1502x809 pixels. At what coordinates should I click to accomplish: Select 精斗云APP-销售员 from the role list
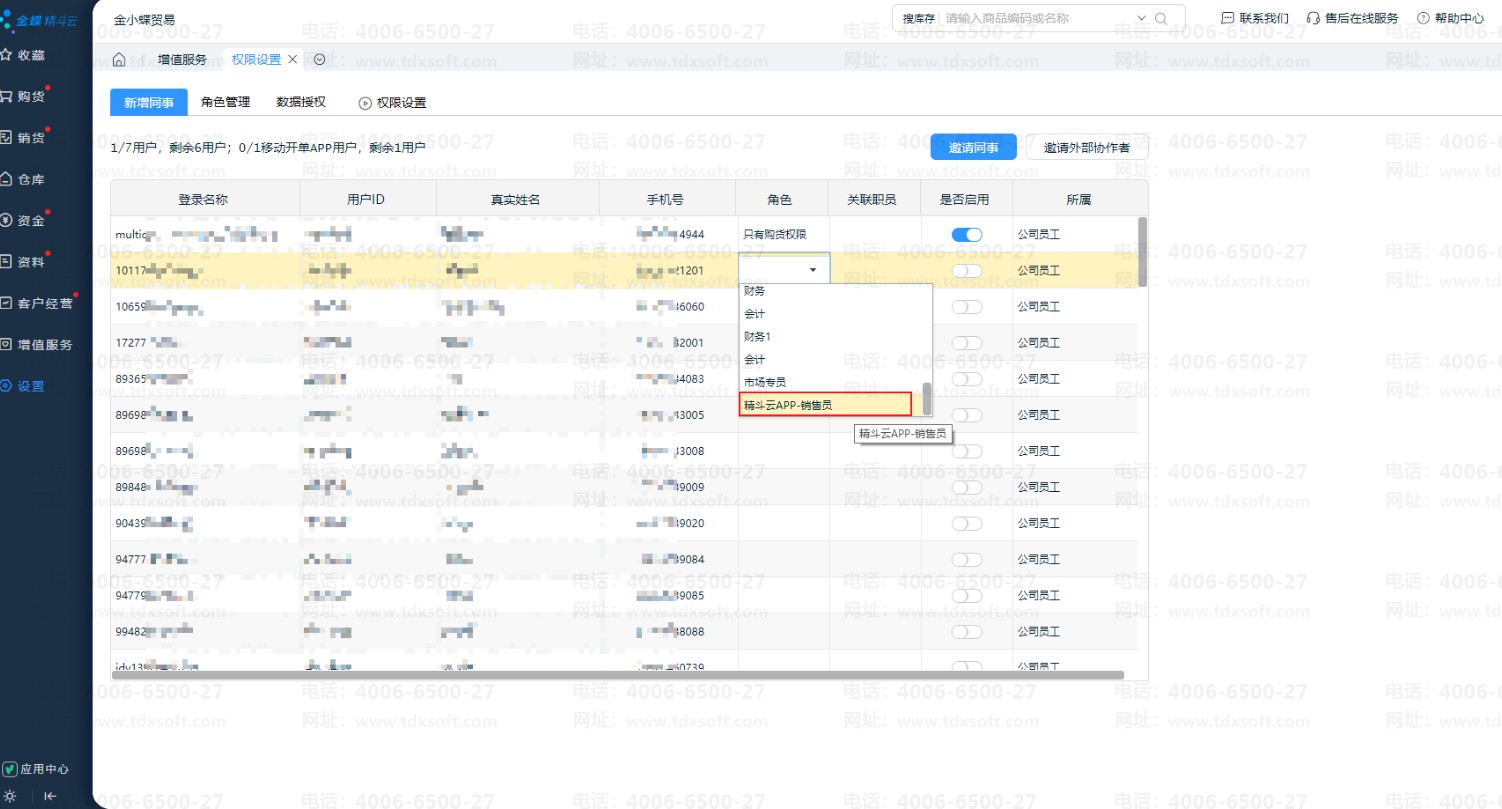[x=825, y=404]
